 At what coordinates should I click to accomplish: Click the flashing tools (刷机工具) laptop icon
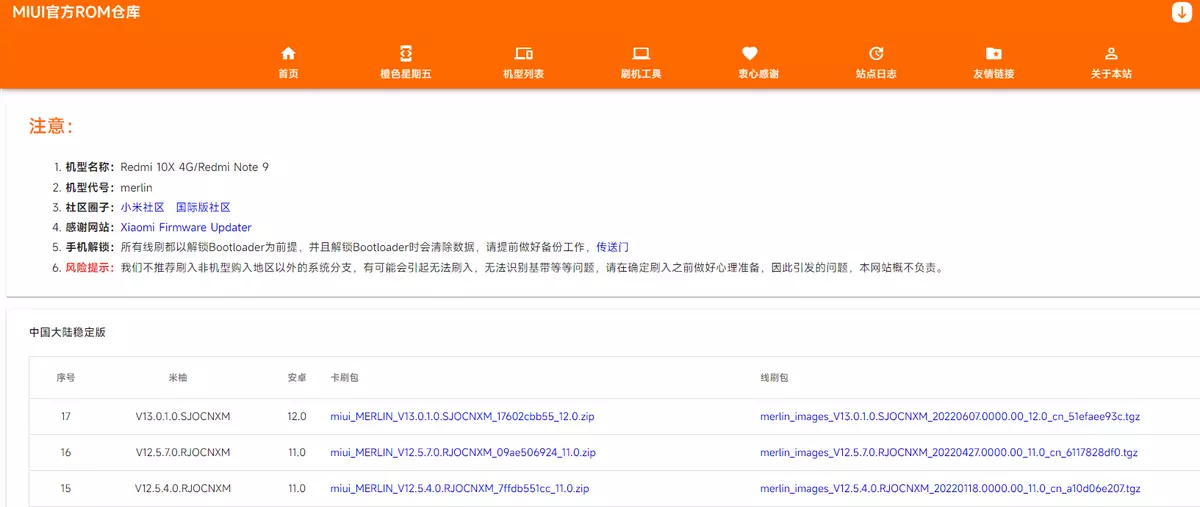pyautogui.click(x=641, y=53)
